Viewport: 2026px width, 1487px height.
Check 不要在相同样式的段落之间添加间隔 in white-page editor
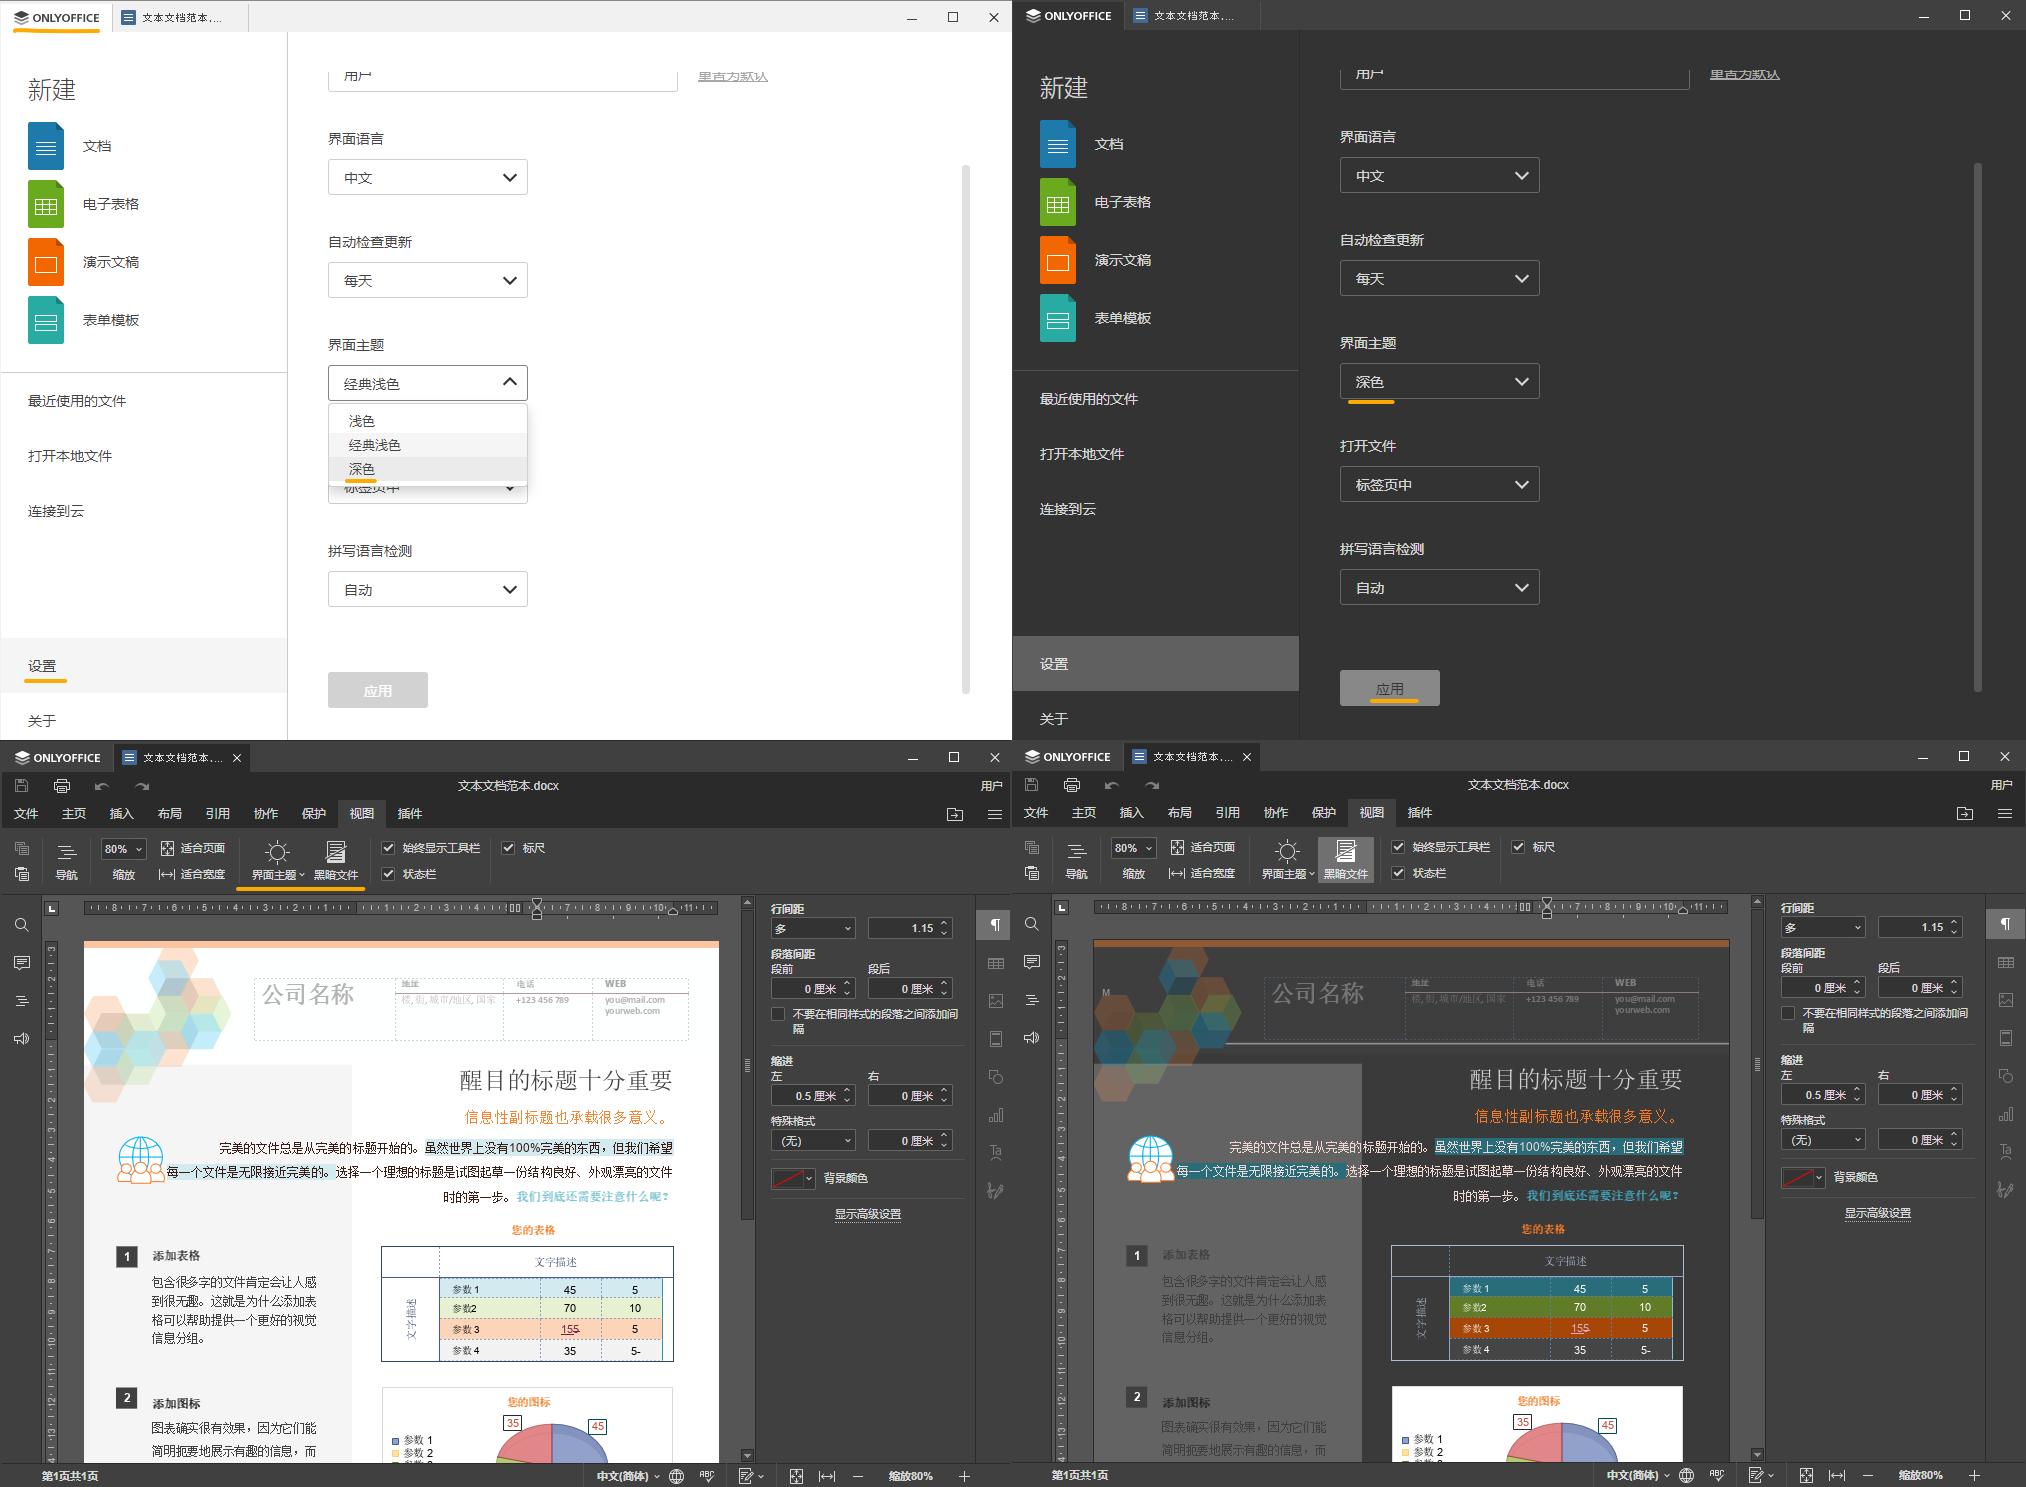pyautogui.click(x=779, y=1014)
